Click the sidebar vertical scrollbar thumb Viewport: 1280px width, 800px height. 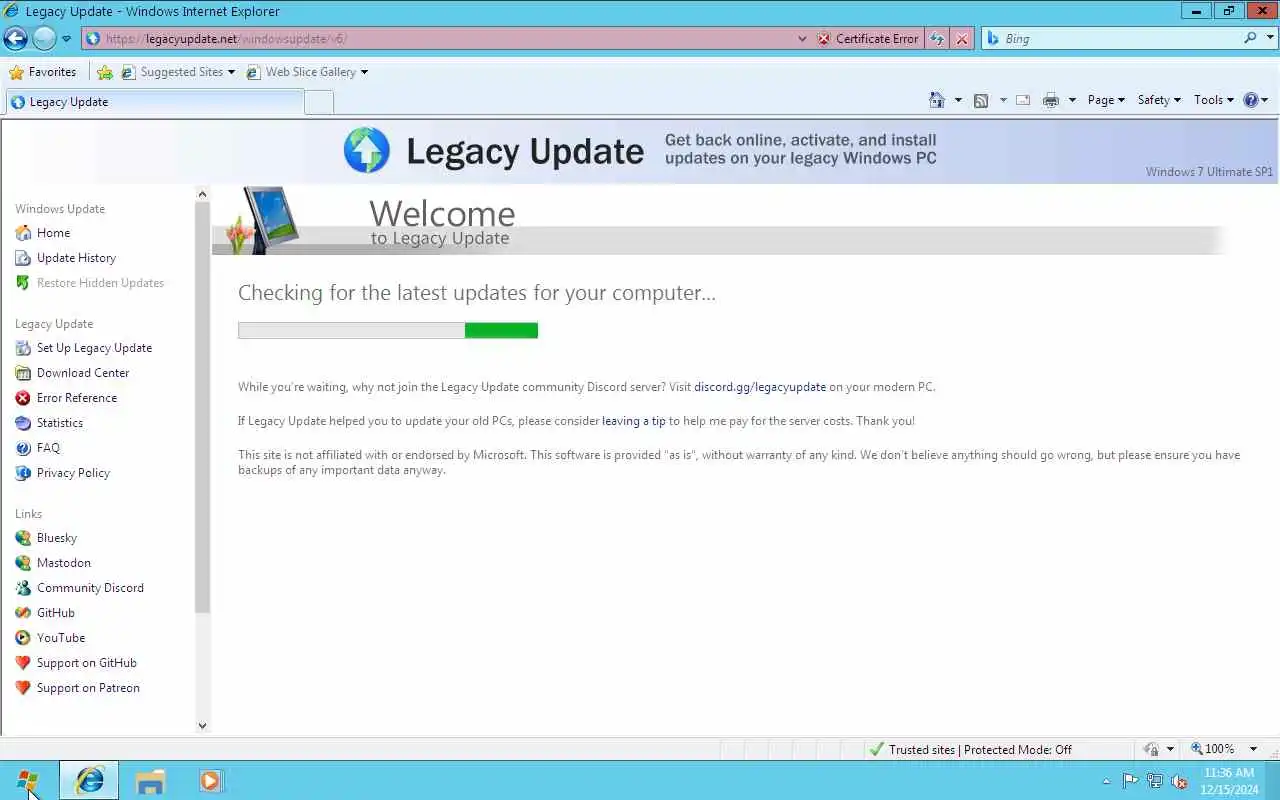202,407
